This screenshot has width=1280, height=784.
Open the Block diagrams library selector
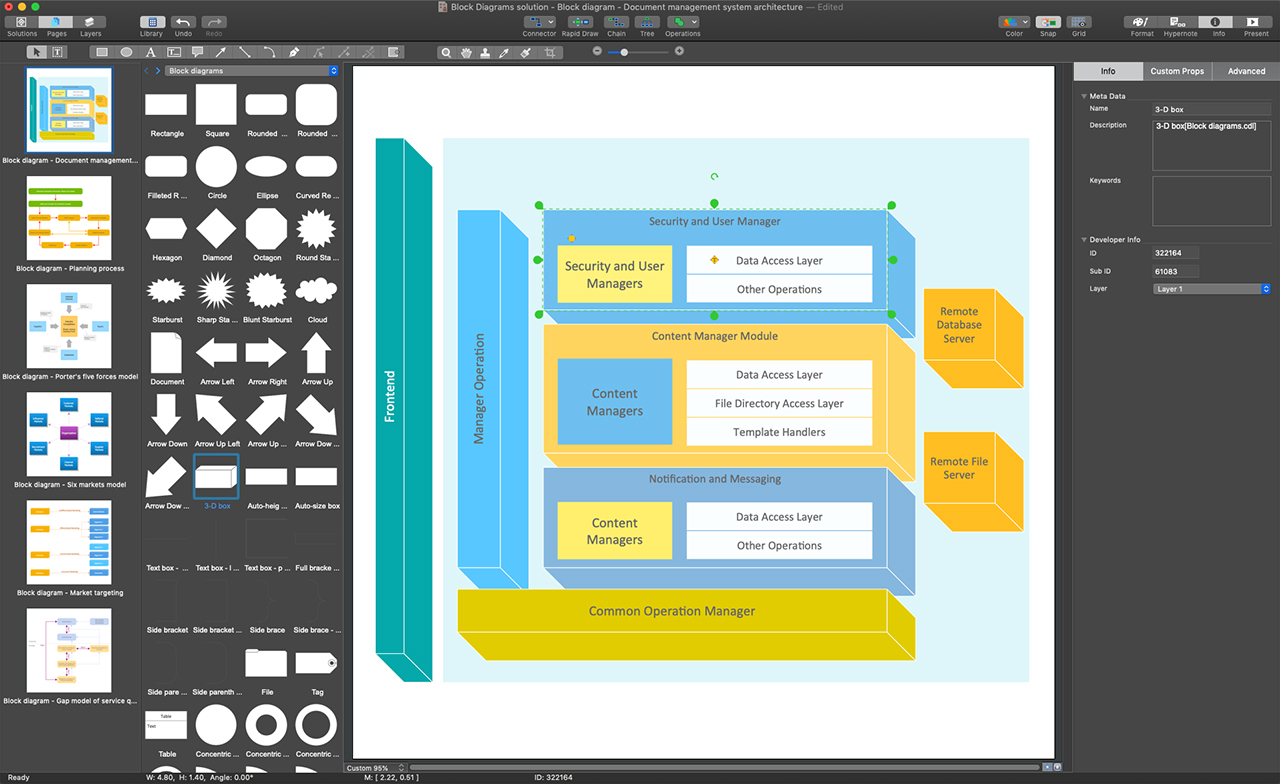pos(249,71)
